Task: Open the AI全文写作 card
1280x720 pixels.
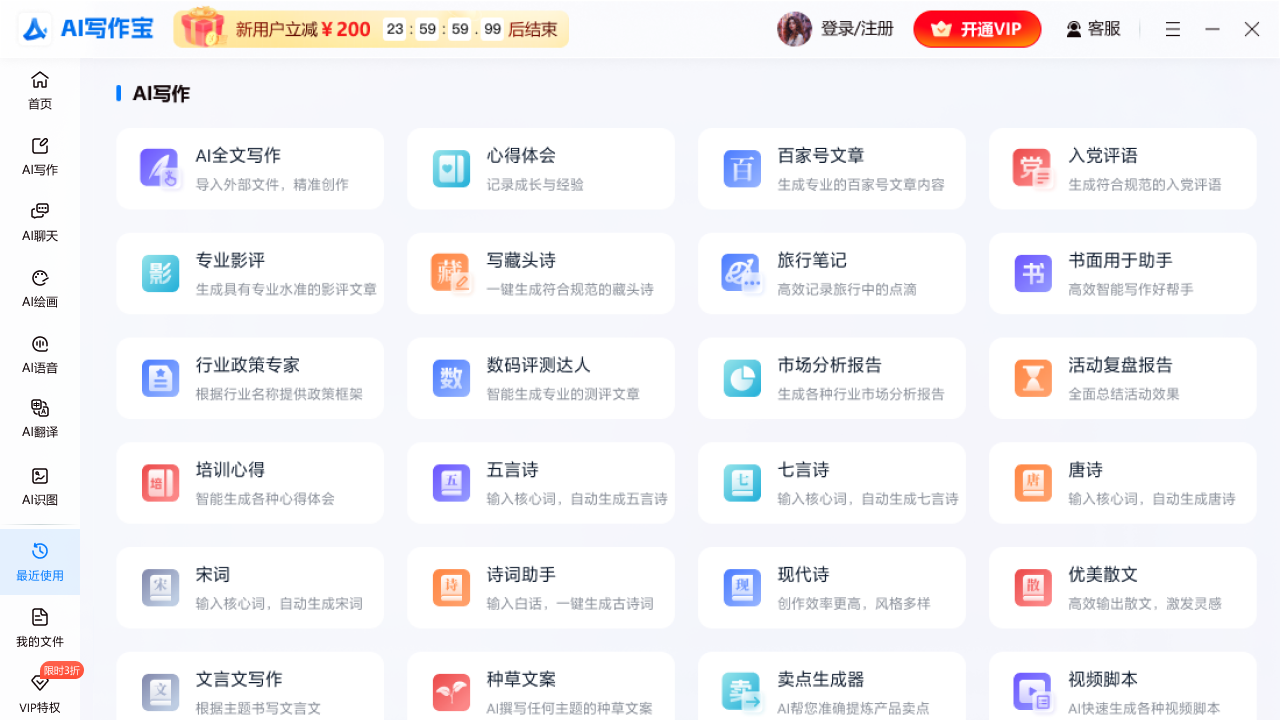Action: [250, 168]
